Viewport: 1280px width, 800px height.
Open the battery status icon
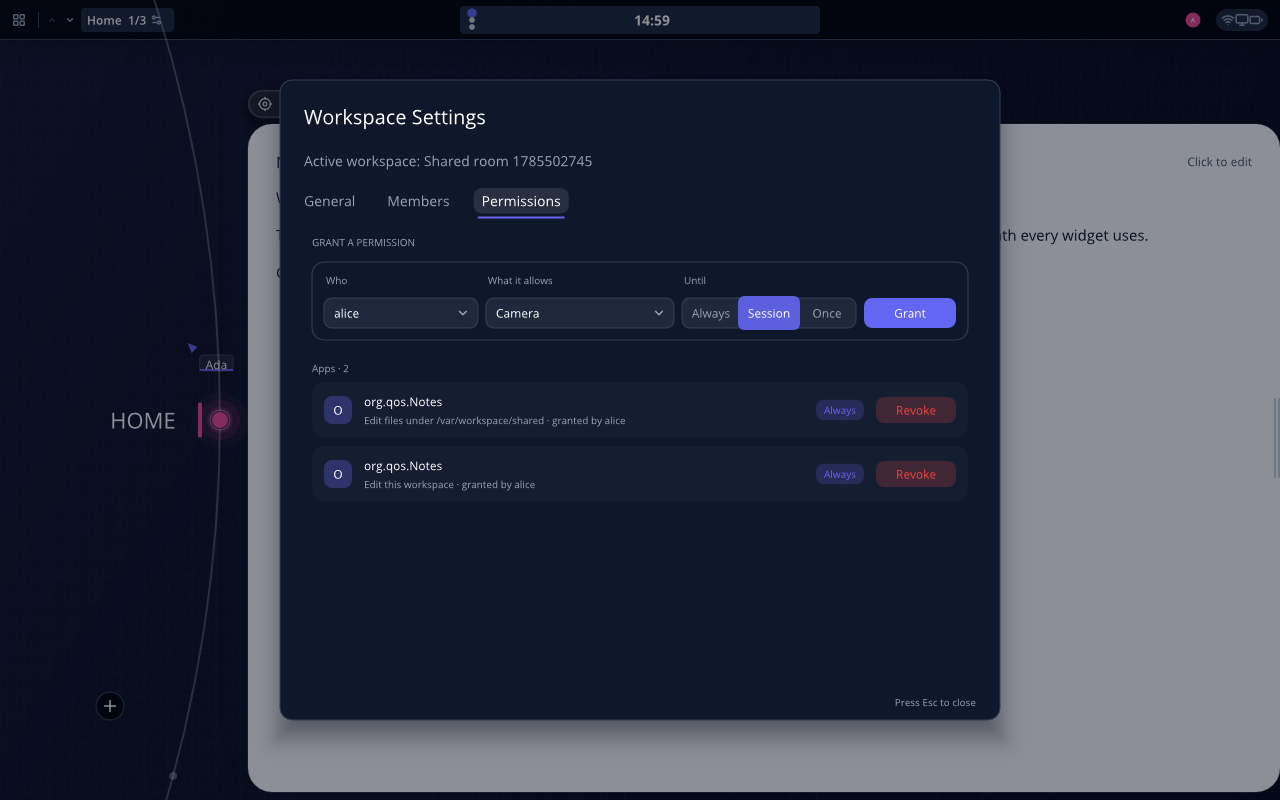[1257, 20]
